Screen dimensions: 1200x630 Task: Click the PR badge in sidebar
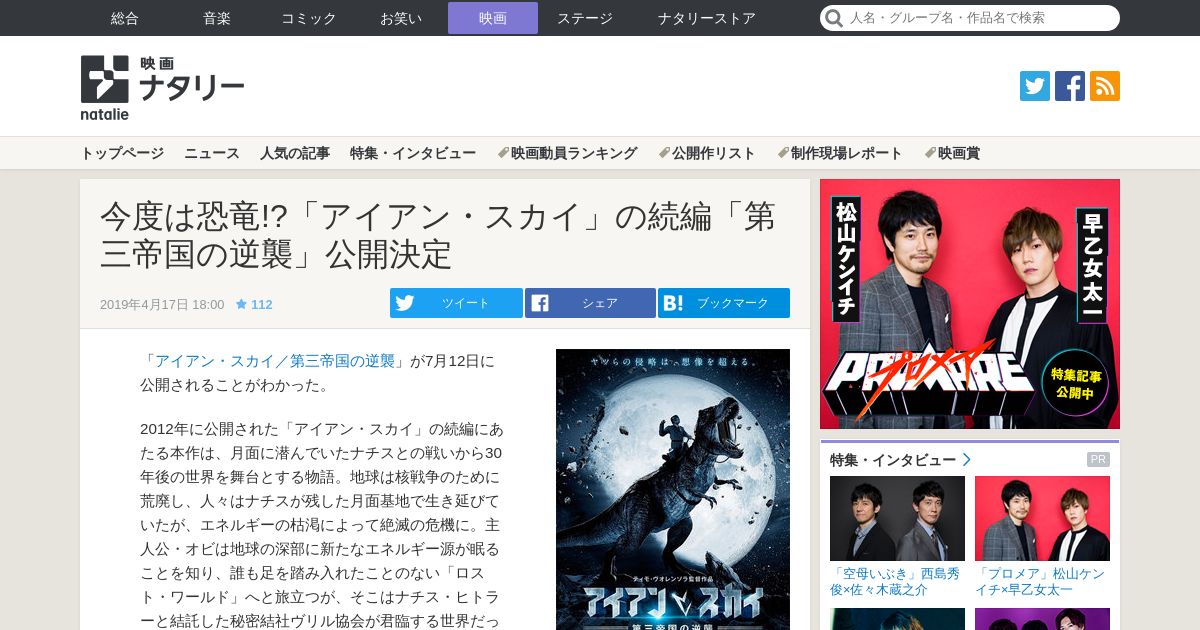(1098, 460)
